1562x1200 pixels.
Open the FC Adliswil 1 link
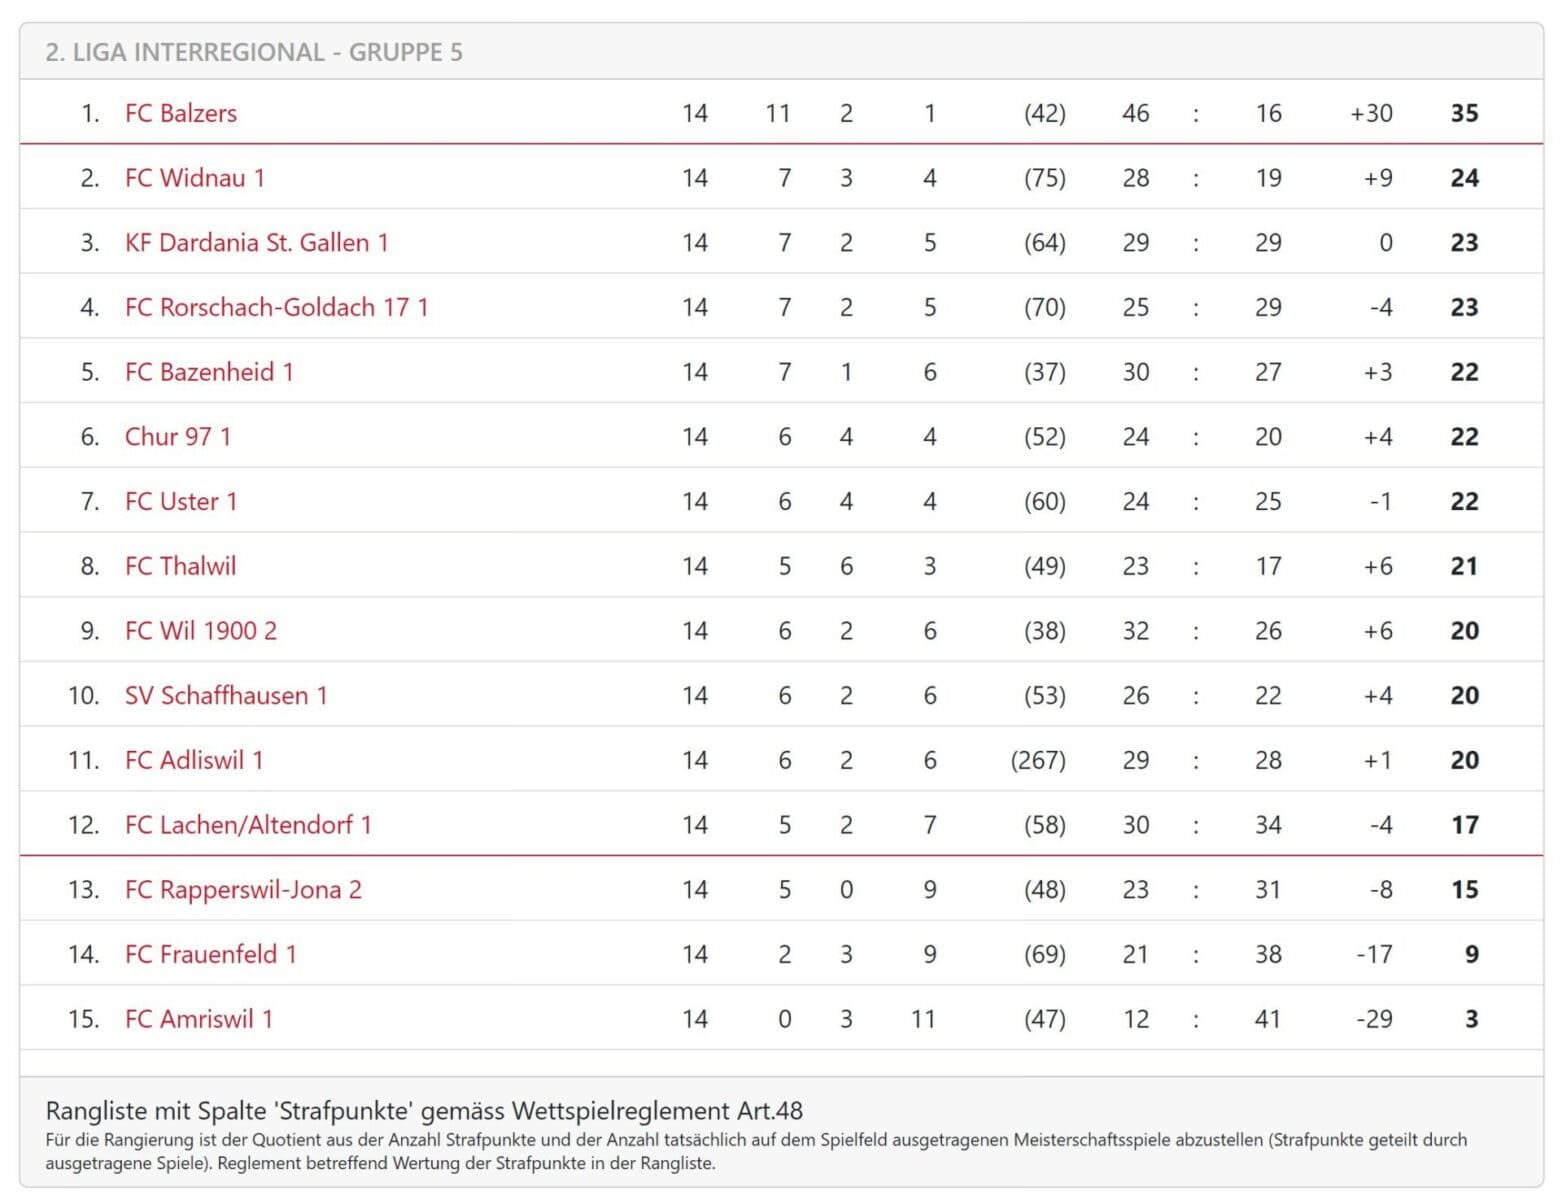(194, 760)
